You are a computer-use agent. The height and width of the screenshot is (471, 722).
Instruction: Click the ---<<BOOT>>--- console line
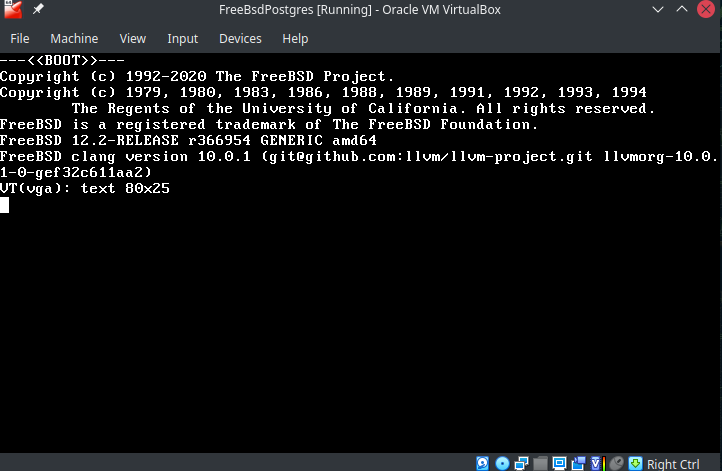[x=62, y=60]
